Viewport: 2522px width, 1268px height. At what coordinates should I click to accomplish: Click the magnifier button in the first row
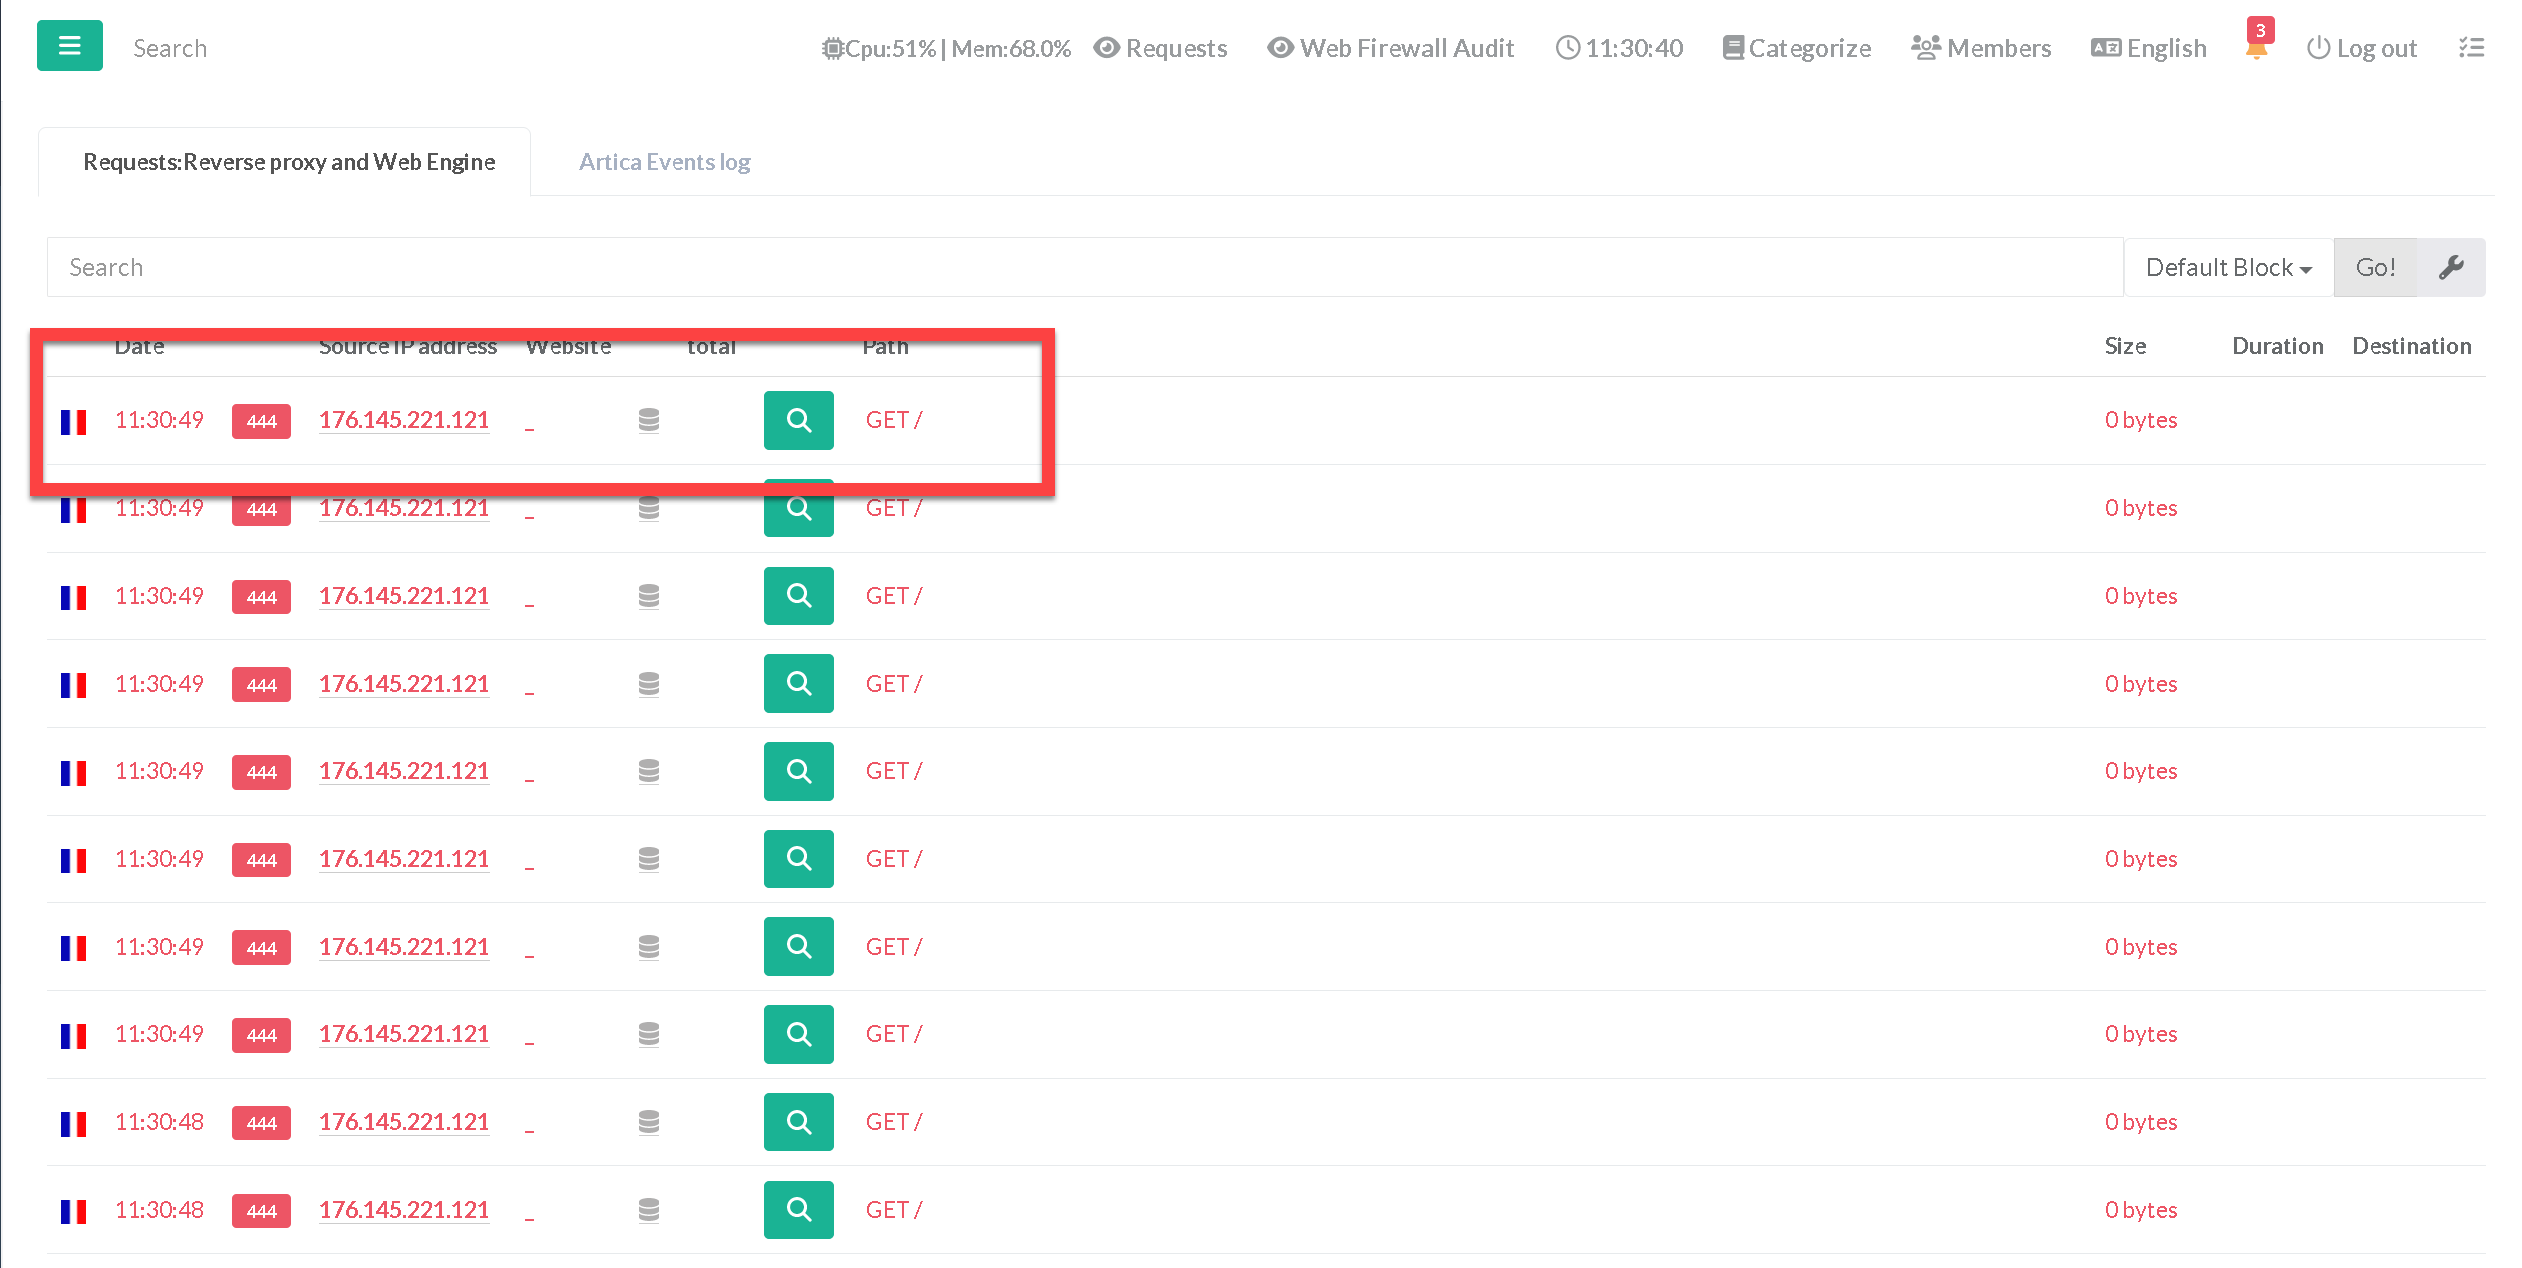tap(798, 420)
